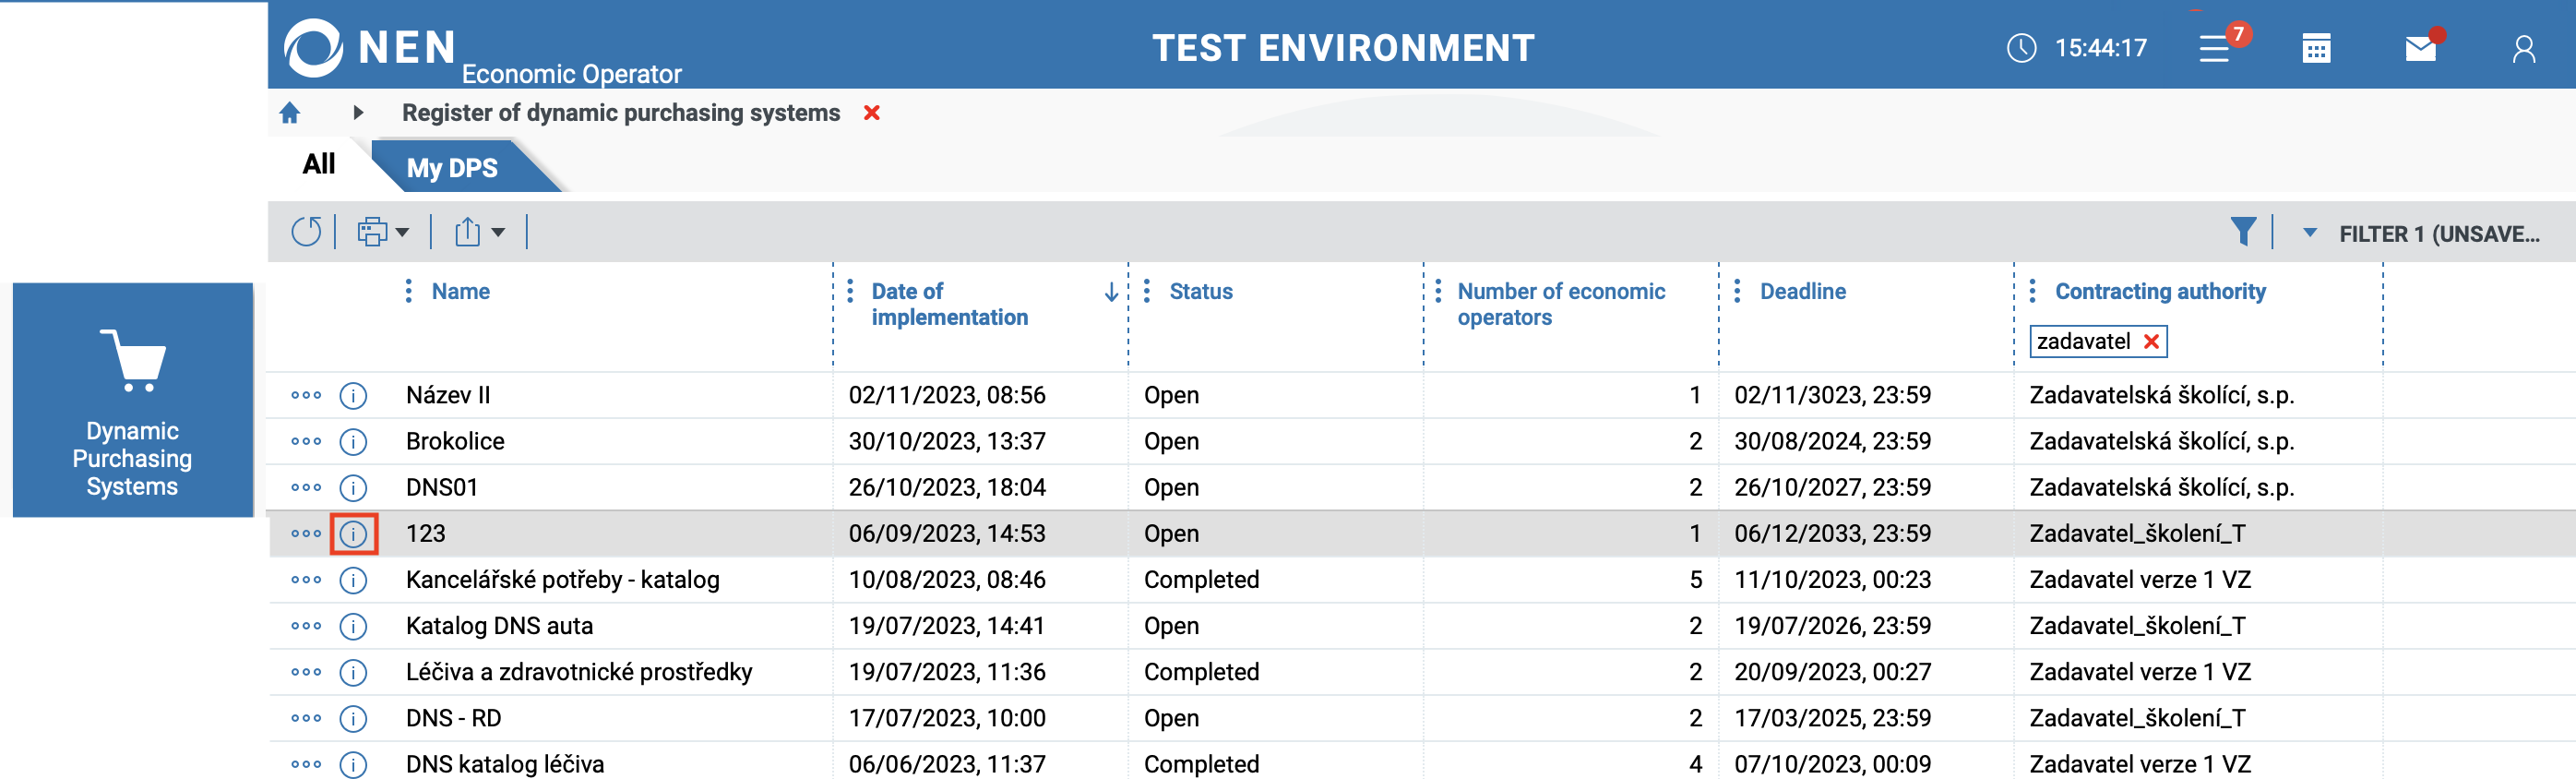This screenshot has height=779, width=2576.
Task: Click the home breadcrumb icon
Action: [x=290, y=113]
